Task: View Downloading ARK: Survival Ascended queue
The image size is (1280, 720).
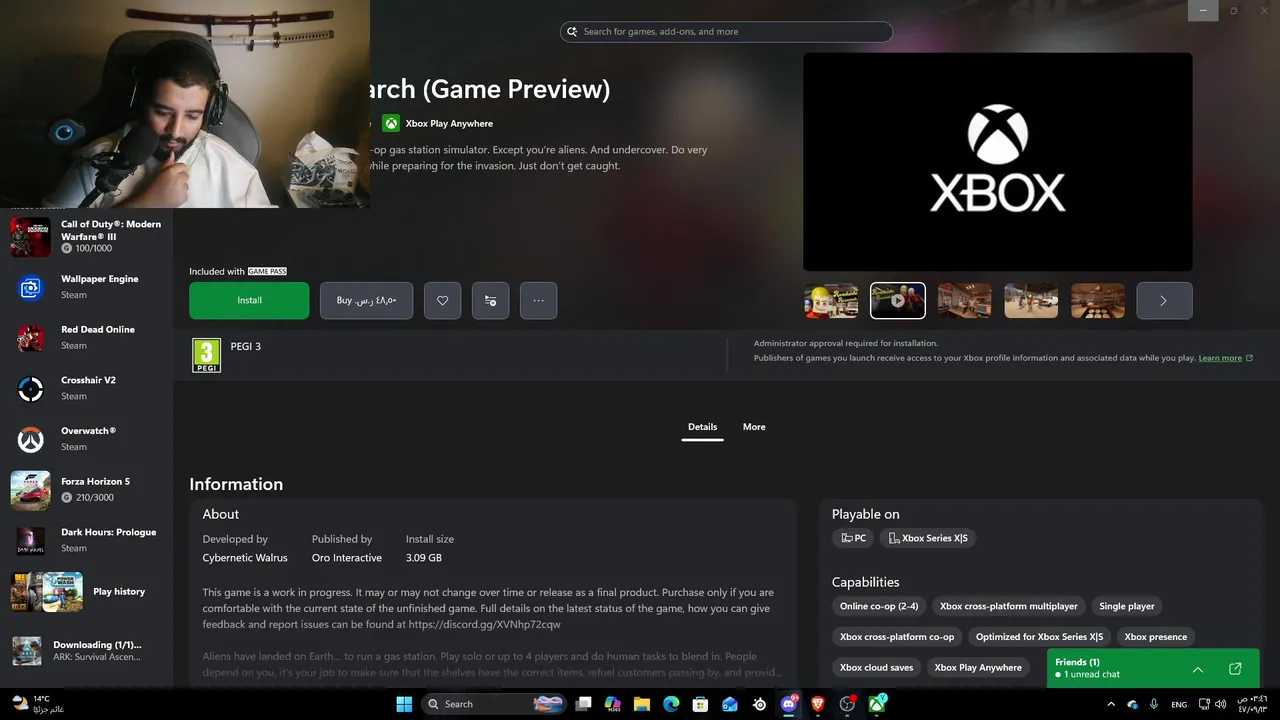Action: coord(86,651)
